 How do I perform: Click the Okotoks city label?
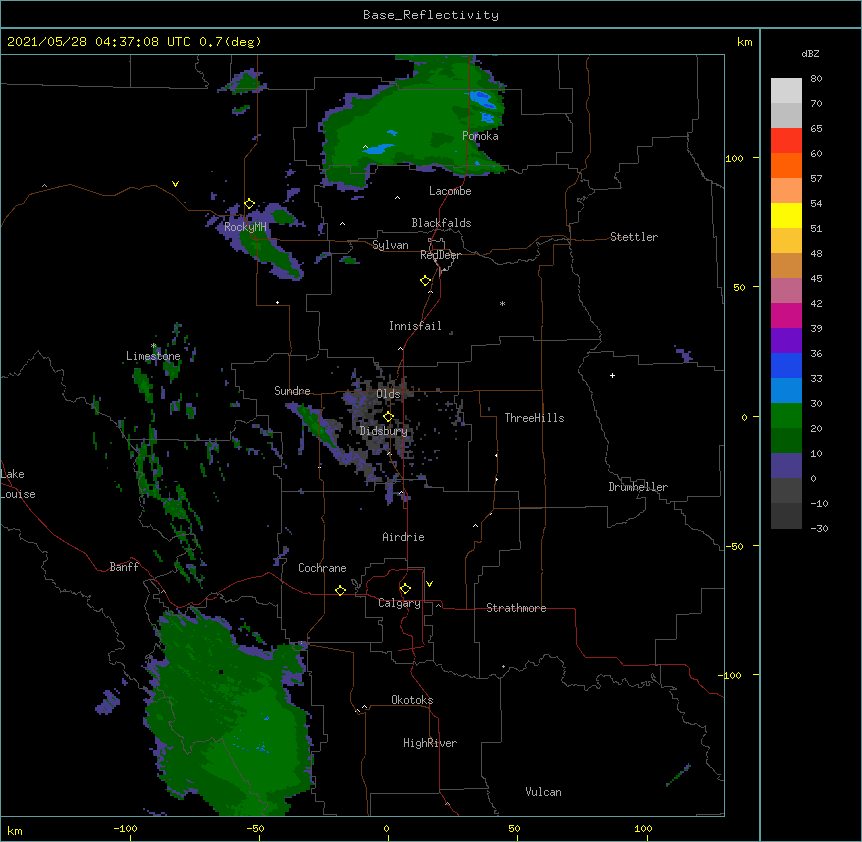click(412, 700)
